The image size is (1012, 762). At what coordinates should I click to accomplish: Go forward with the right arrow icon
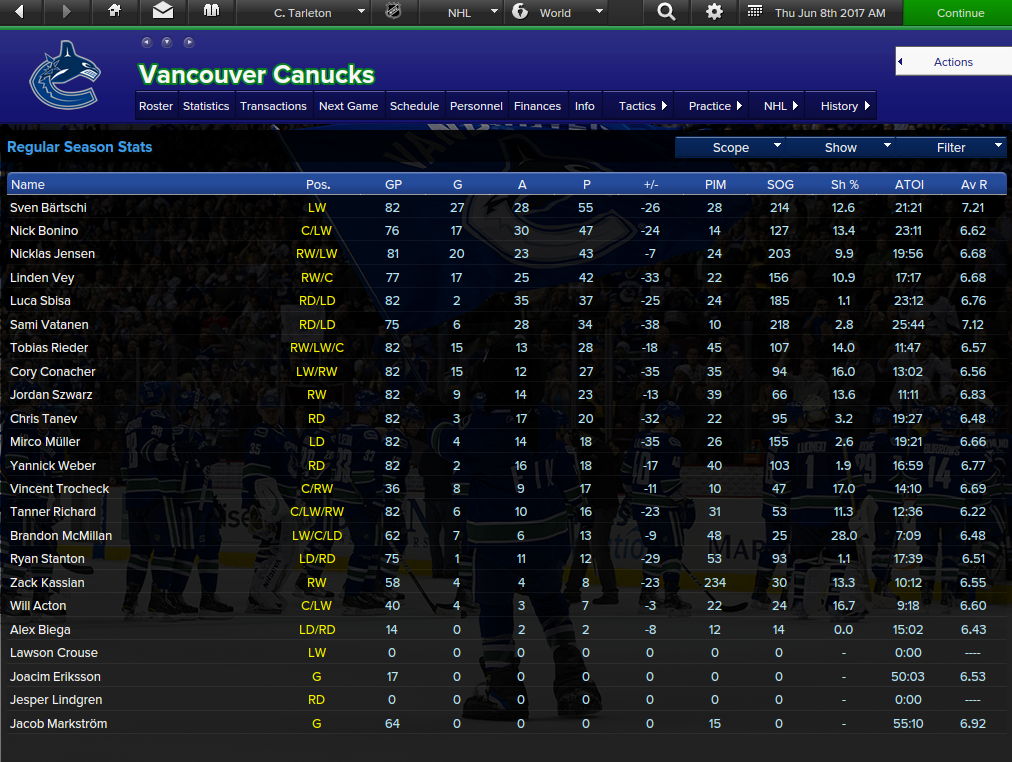[66, 12]
